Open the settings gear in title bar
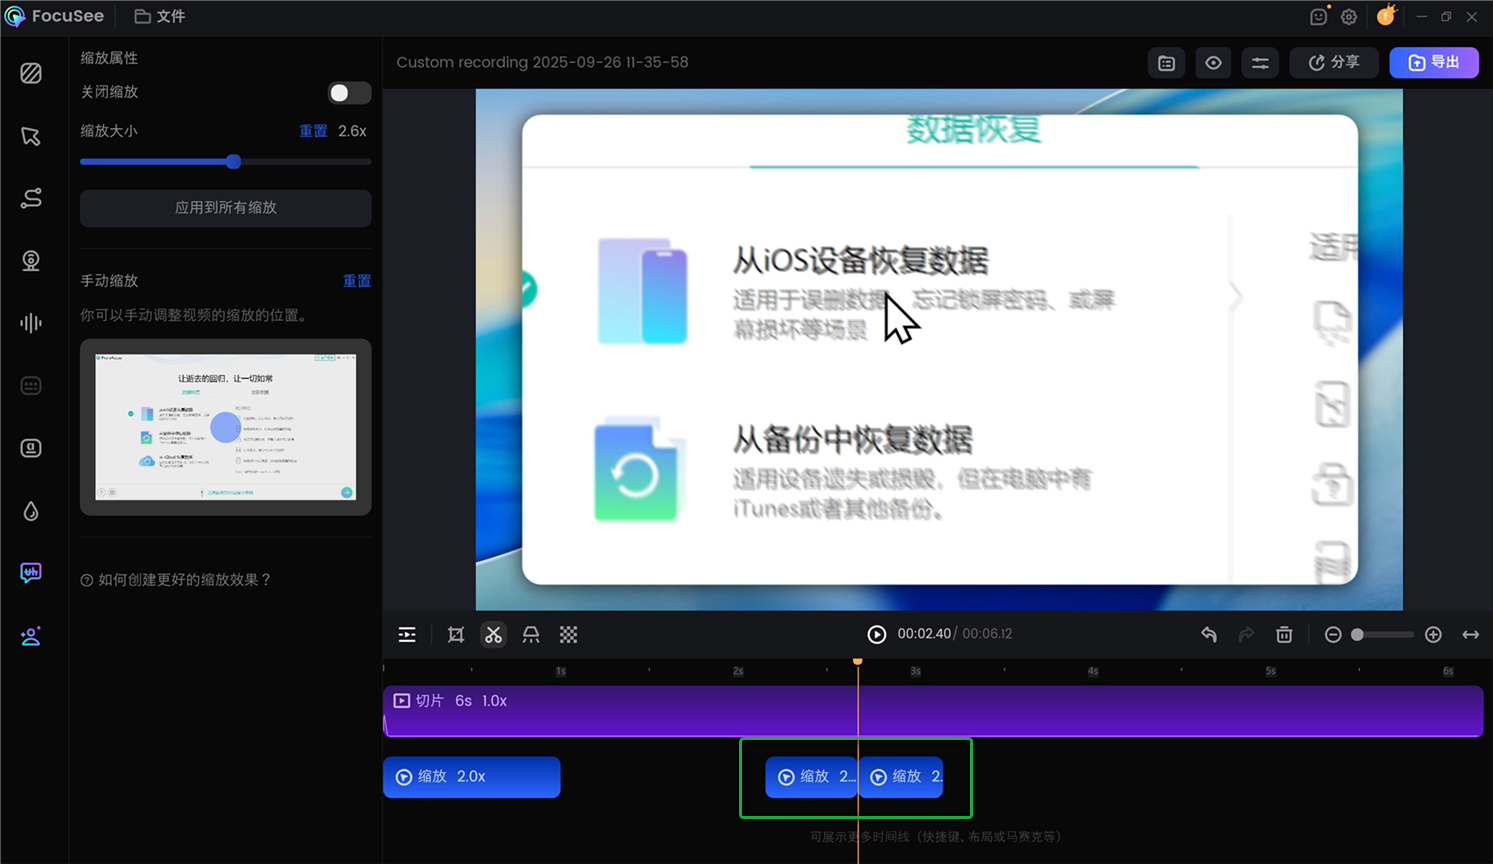Image resolution: width=1493 pixels, height=864 pixels. (1349, 17)
